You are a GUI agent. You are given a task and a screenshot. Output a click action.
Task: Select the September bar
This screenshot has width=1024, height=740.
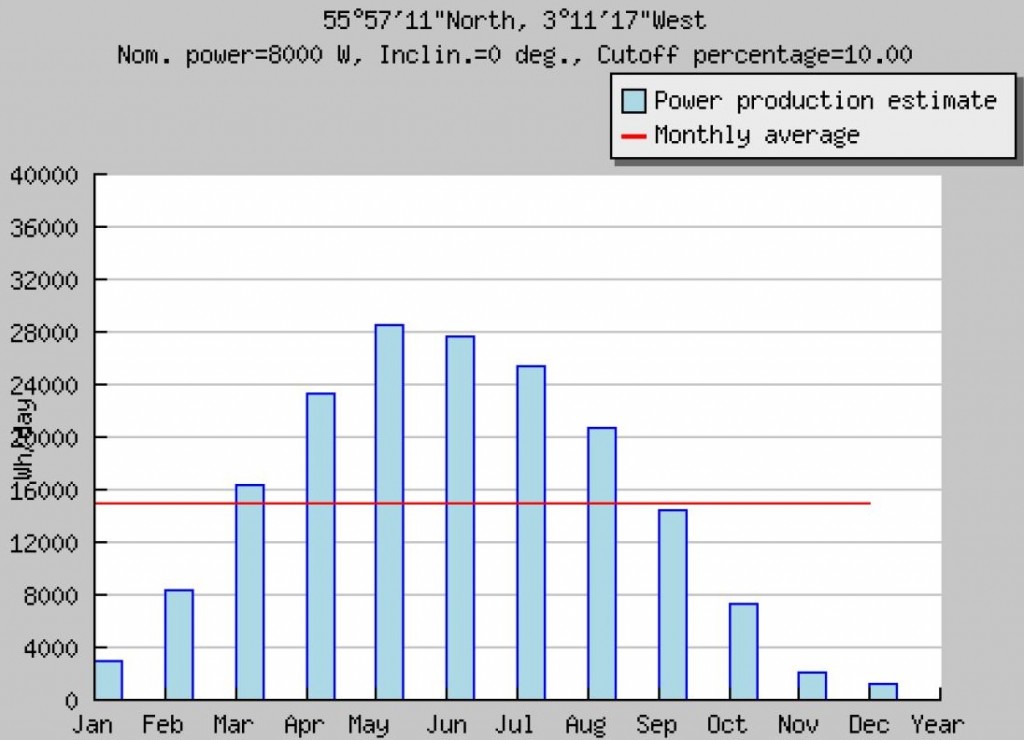(x=672, y=605)
